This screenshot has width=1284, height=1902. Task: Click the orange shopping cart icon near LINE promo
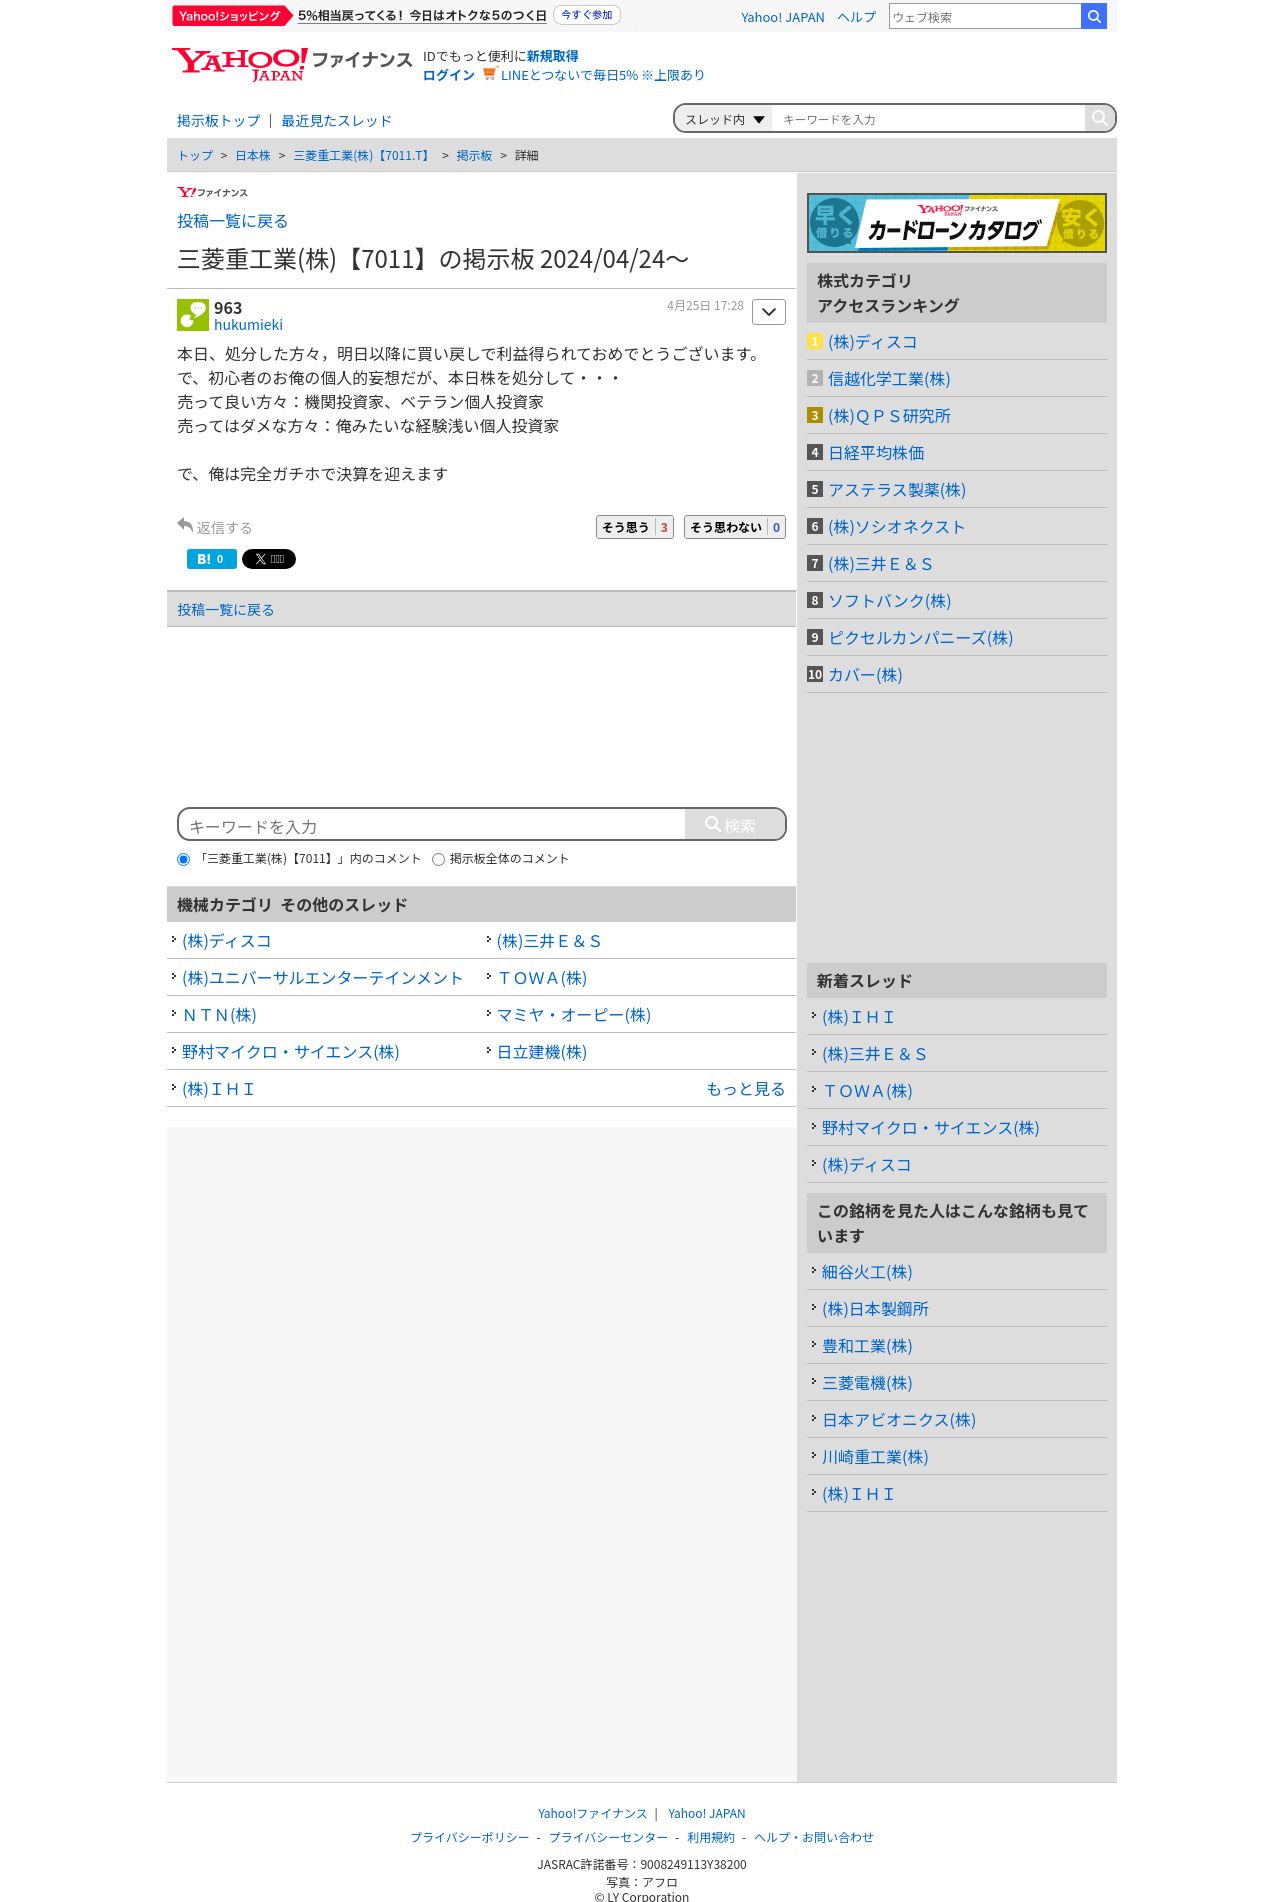click(x=489, y=74)
